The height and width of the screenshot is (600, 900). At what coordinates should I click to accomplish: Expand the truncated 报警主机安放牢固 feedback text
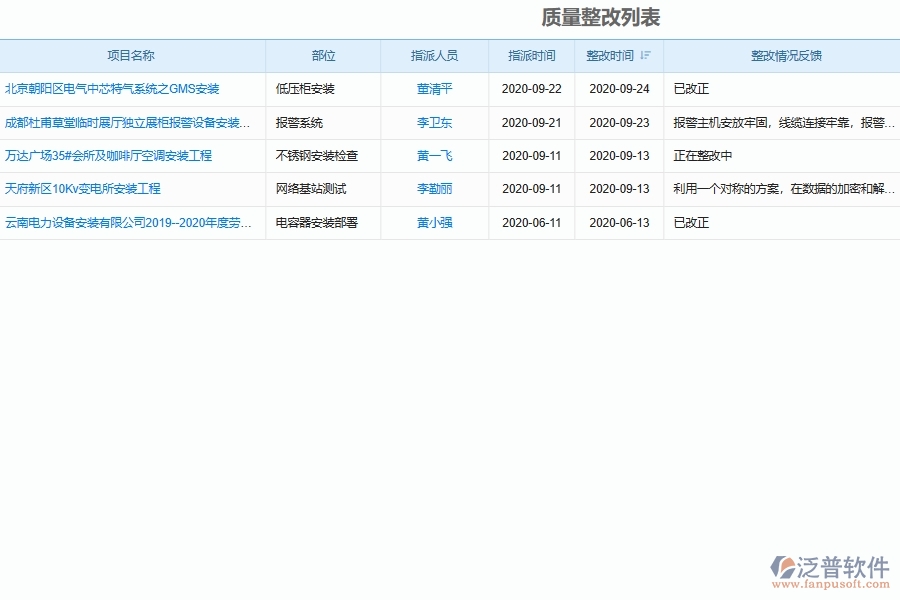pos(786,122)
